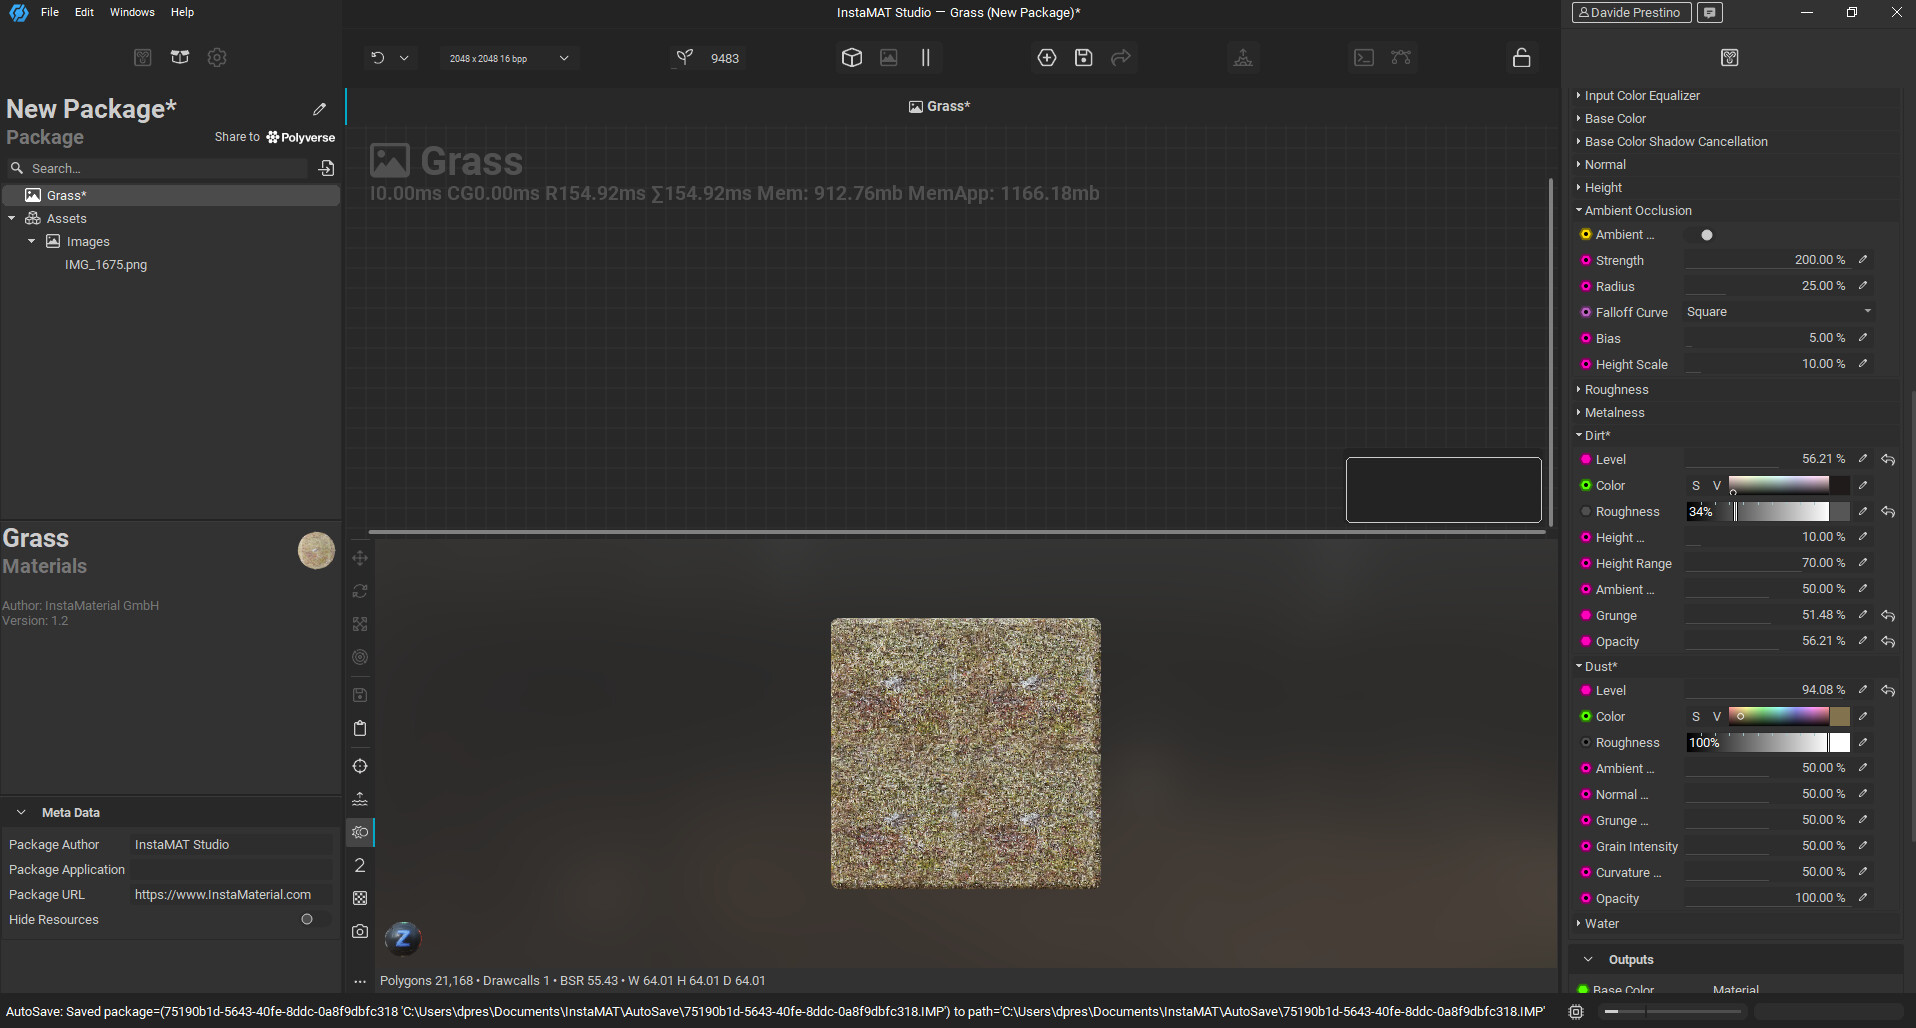Click the padlock icon in top toolbar
The width and height of the screenshot is (1916, 1028).
(1521, 58)
